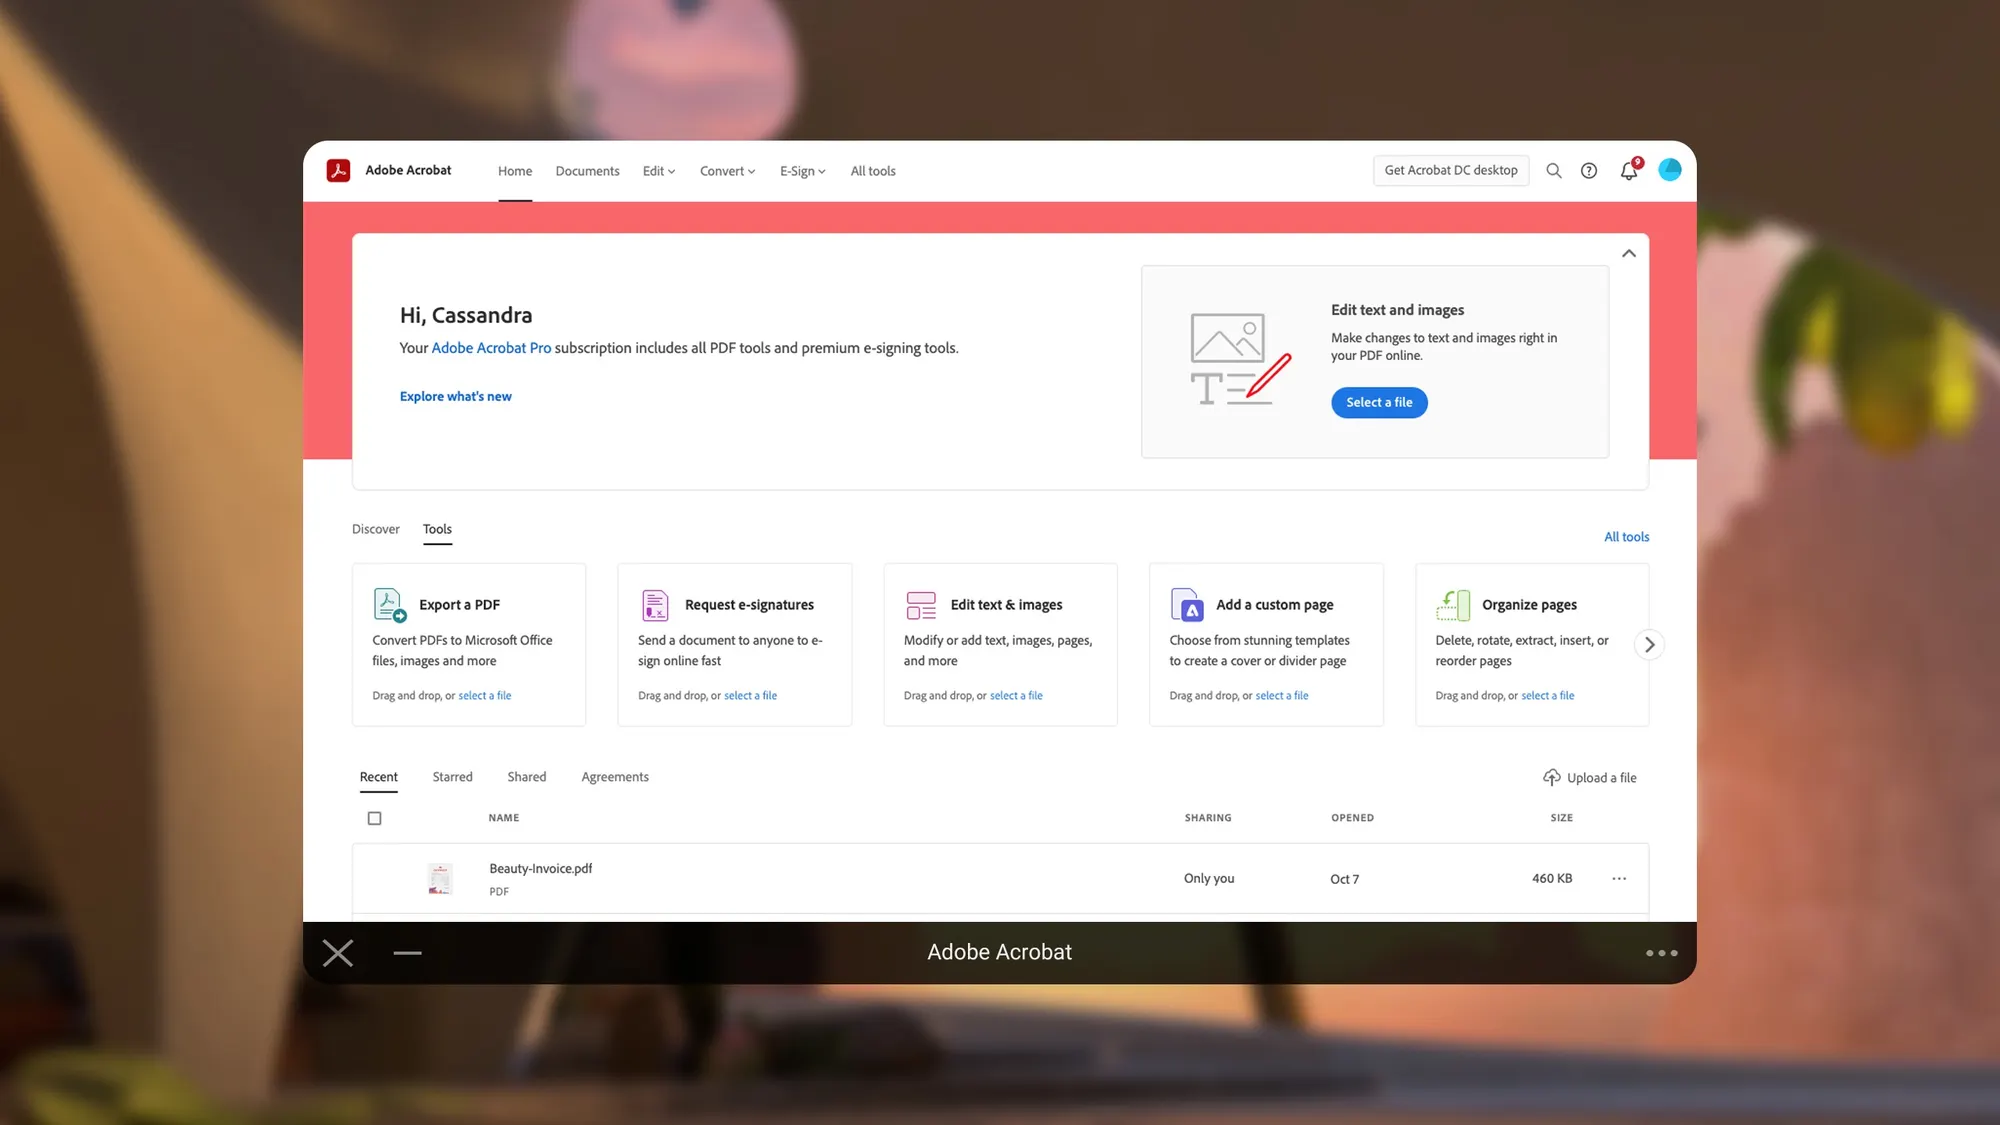Click the Organize pages tool icon
This screenshot has height=1125, width=2000.
tap(1453, 604)
